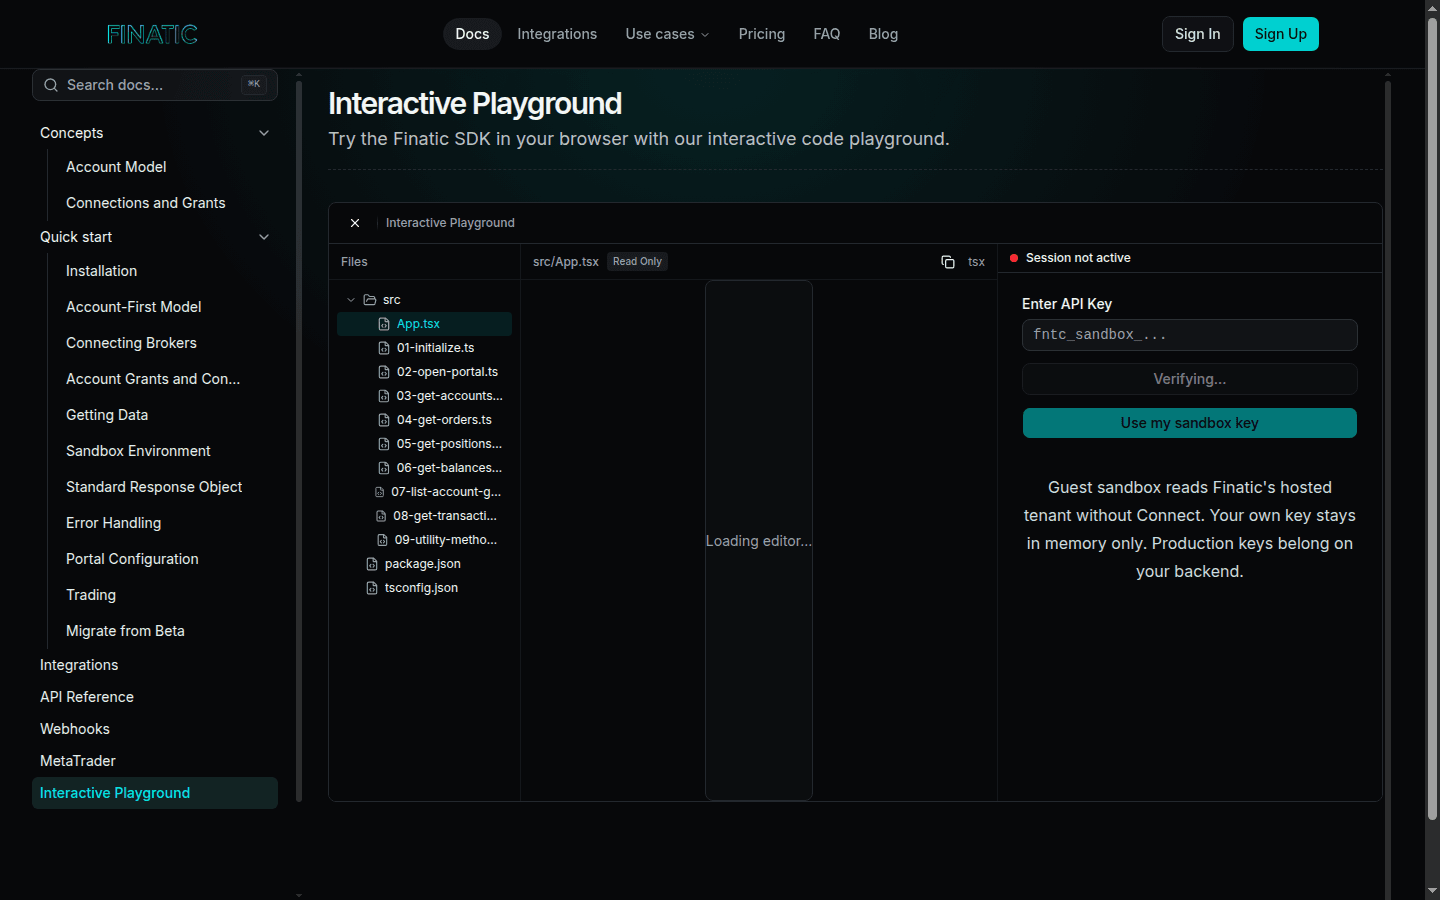Click the browser page vertical scrollbar
The image size is (1440, 900).
point(1432,420)
